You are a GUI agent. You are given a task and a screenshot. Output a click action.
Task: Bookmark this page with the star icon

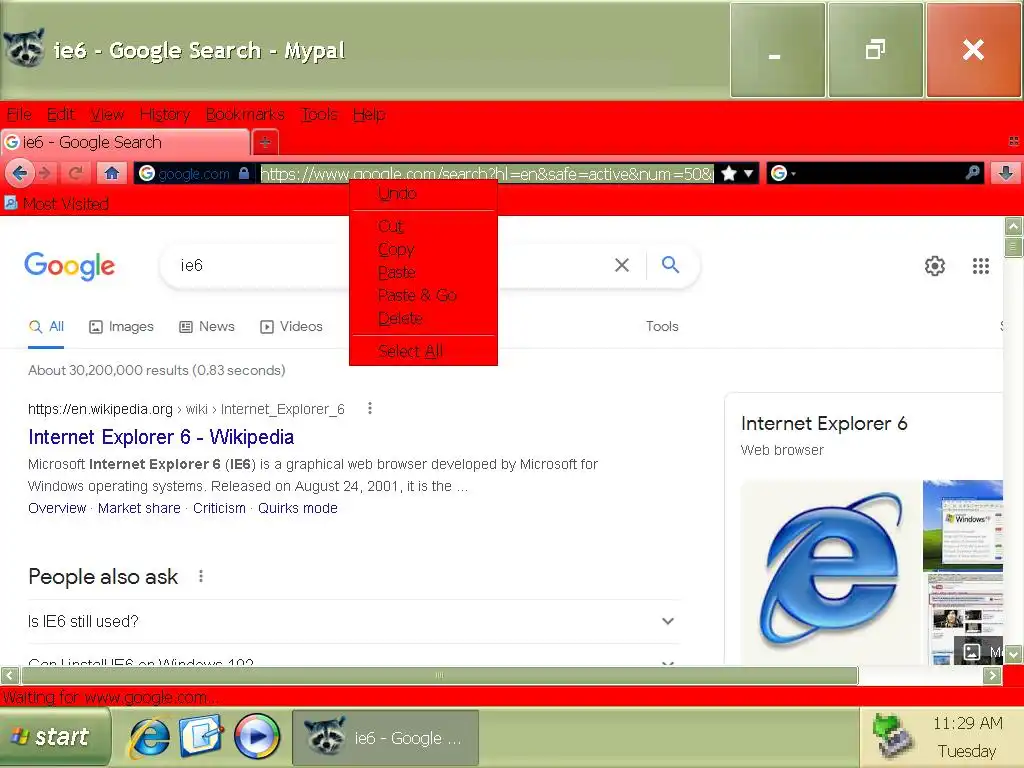pos(729,174)
